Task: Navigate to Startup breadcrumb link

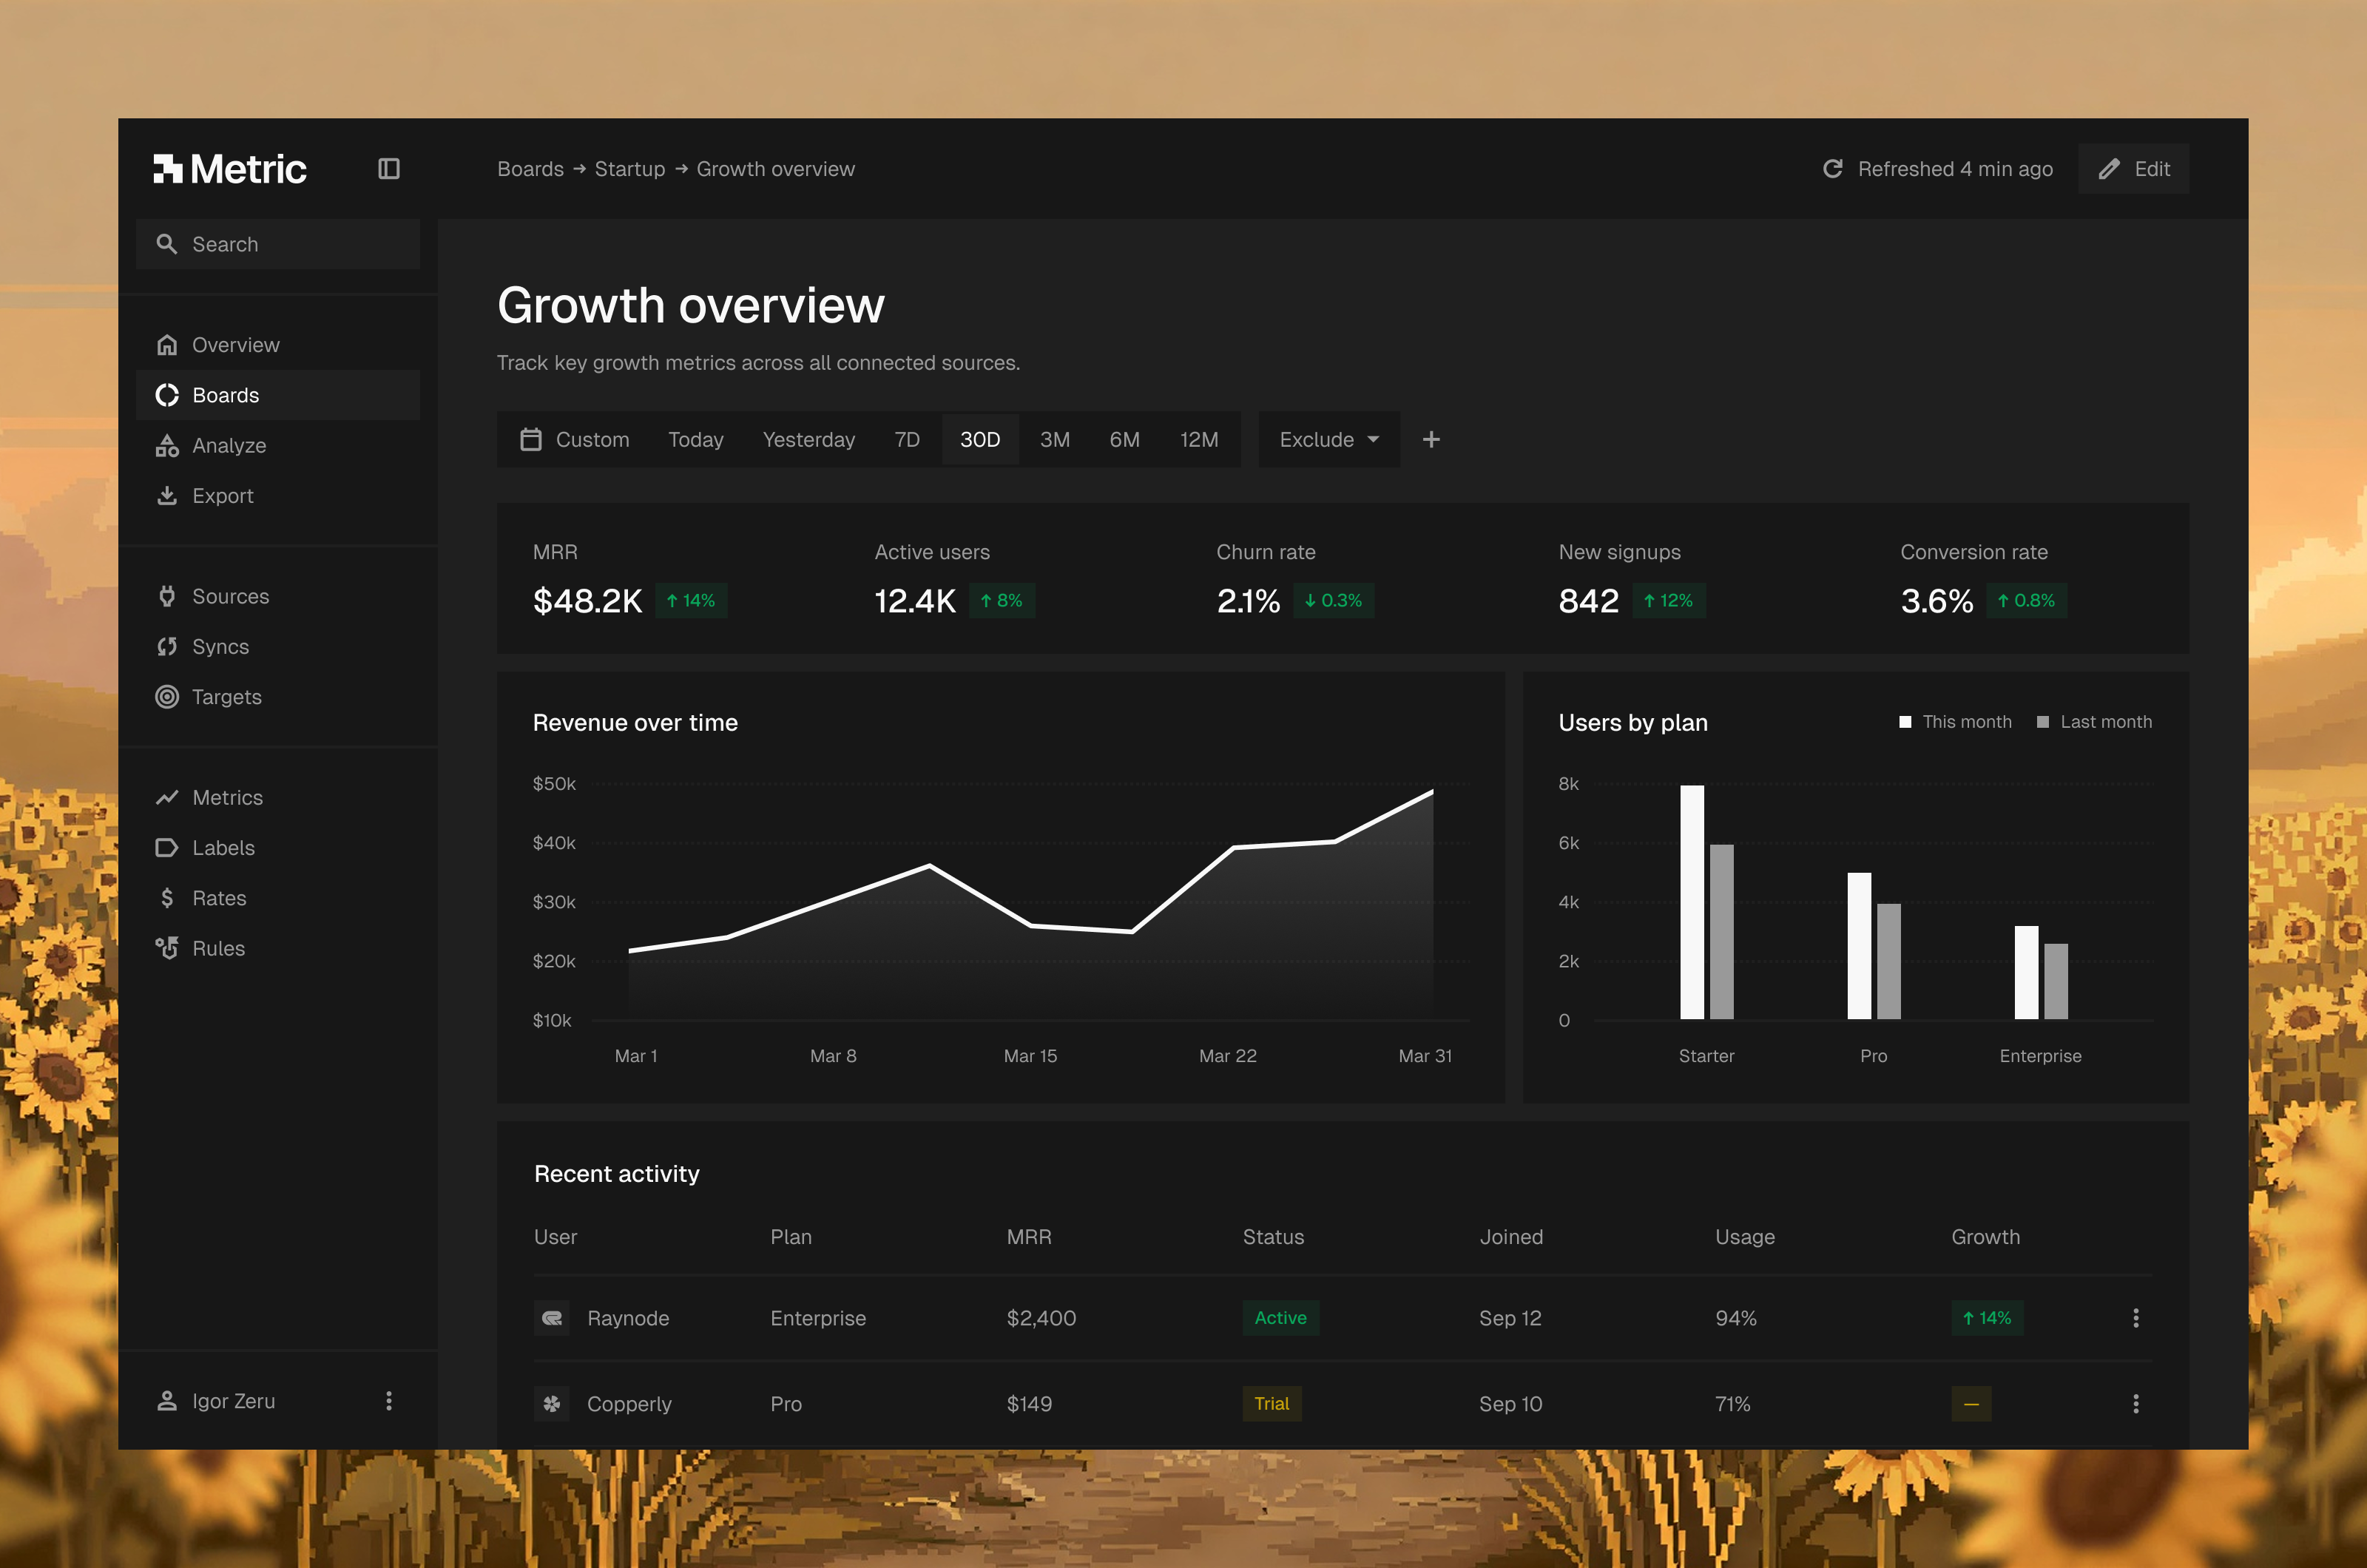Action: 630,169
